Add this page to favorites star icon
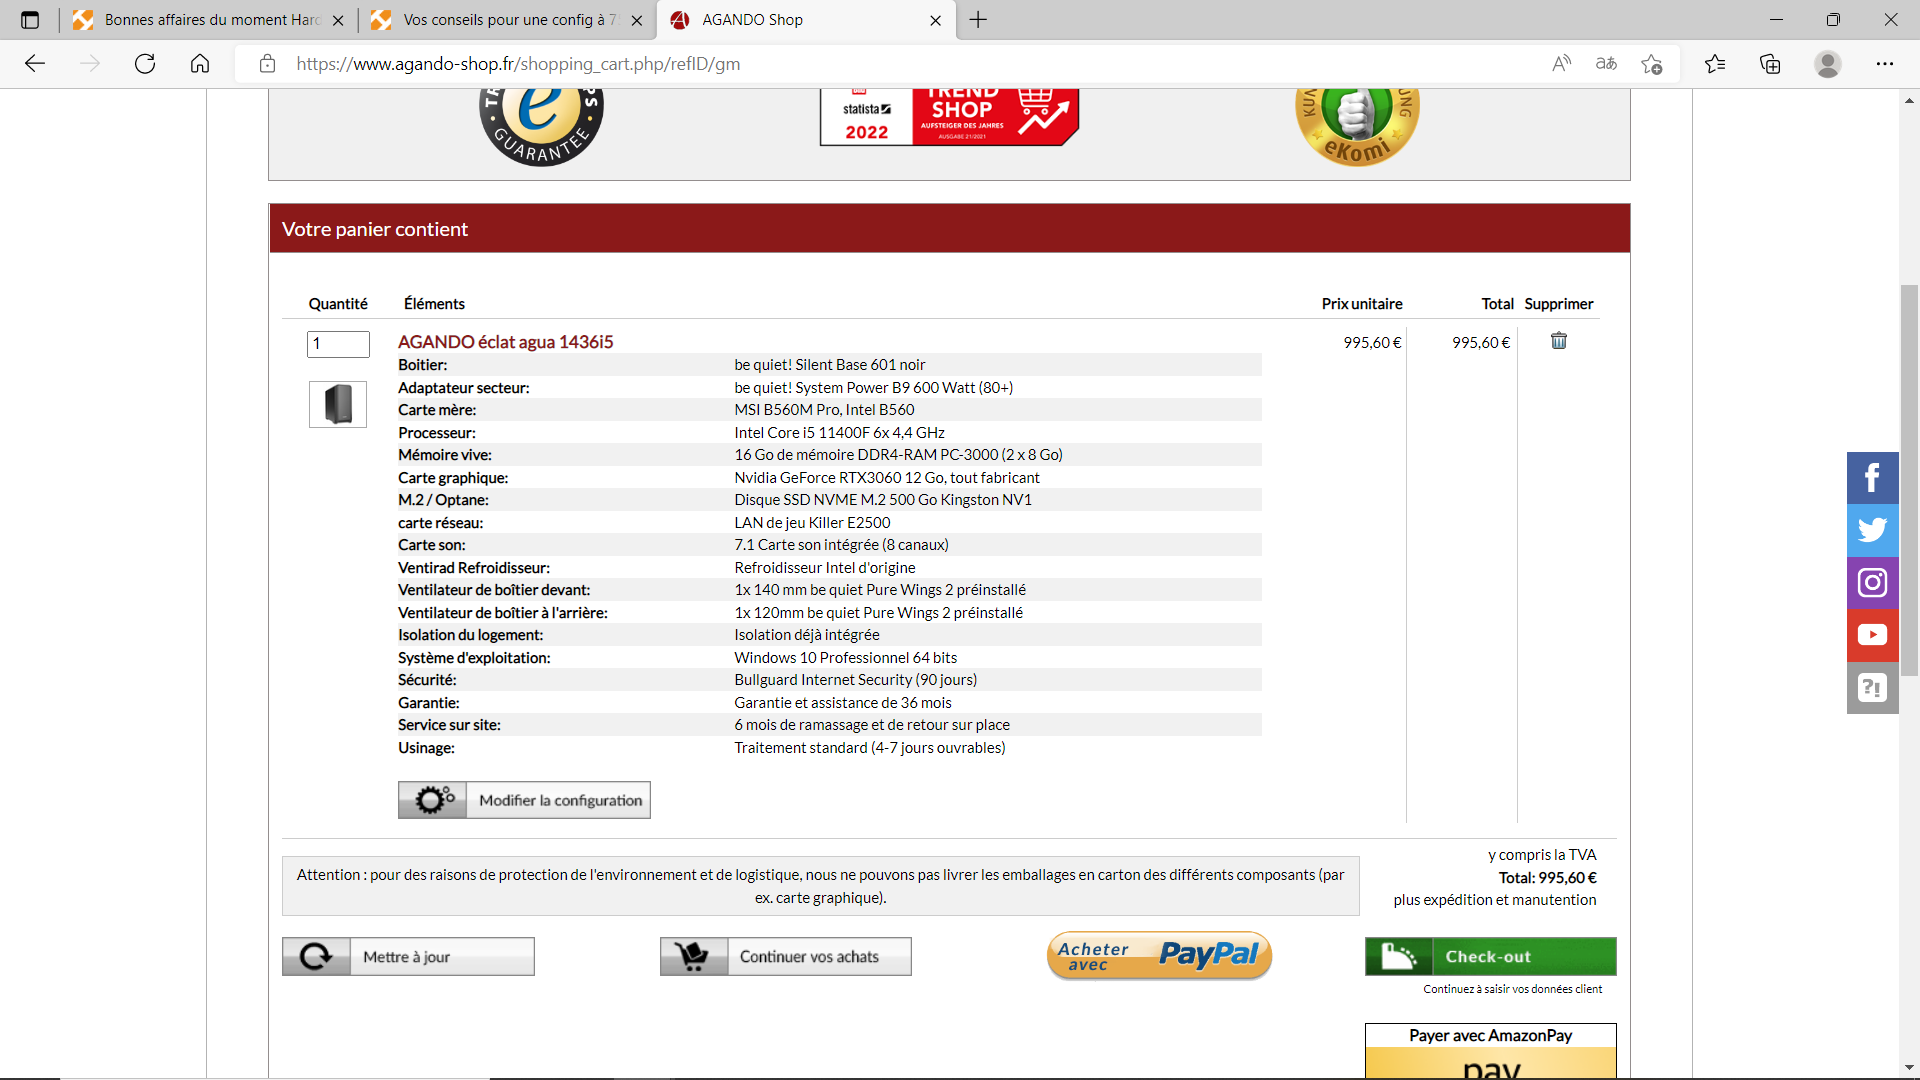This screenshot has height=1080, width=1920. tap(1652, 64)
